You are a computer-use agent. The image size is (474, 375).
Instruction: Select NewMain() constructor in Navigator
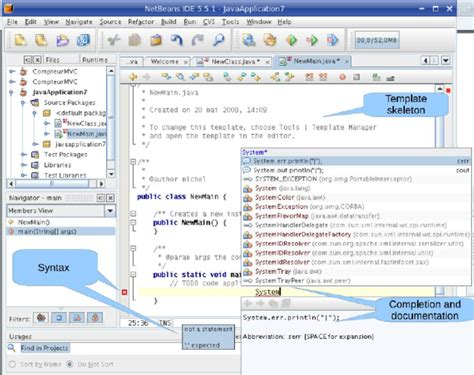[x=34, y=222]
